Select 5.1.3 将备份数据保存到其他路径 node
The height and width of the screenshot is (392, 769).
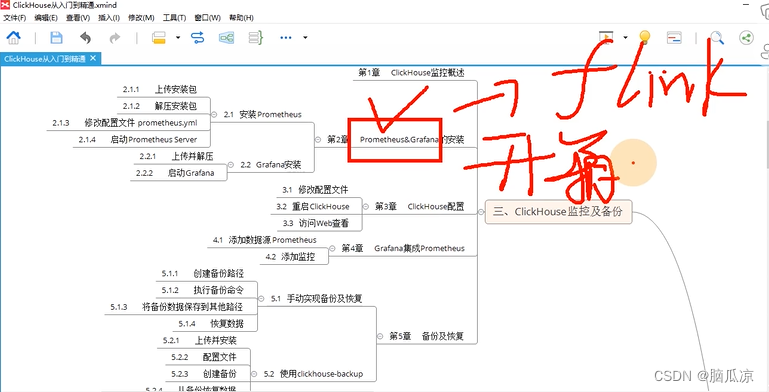pyautogui.click(x=177, y=307)
